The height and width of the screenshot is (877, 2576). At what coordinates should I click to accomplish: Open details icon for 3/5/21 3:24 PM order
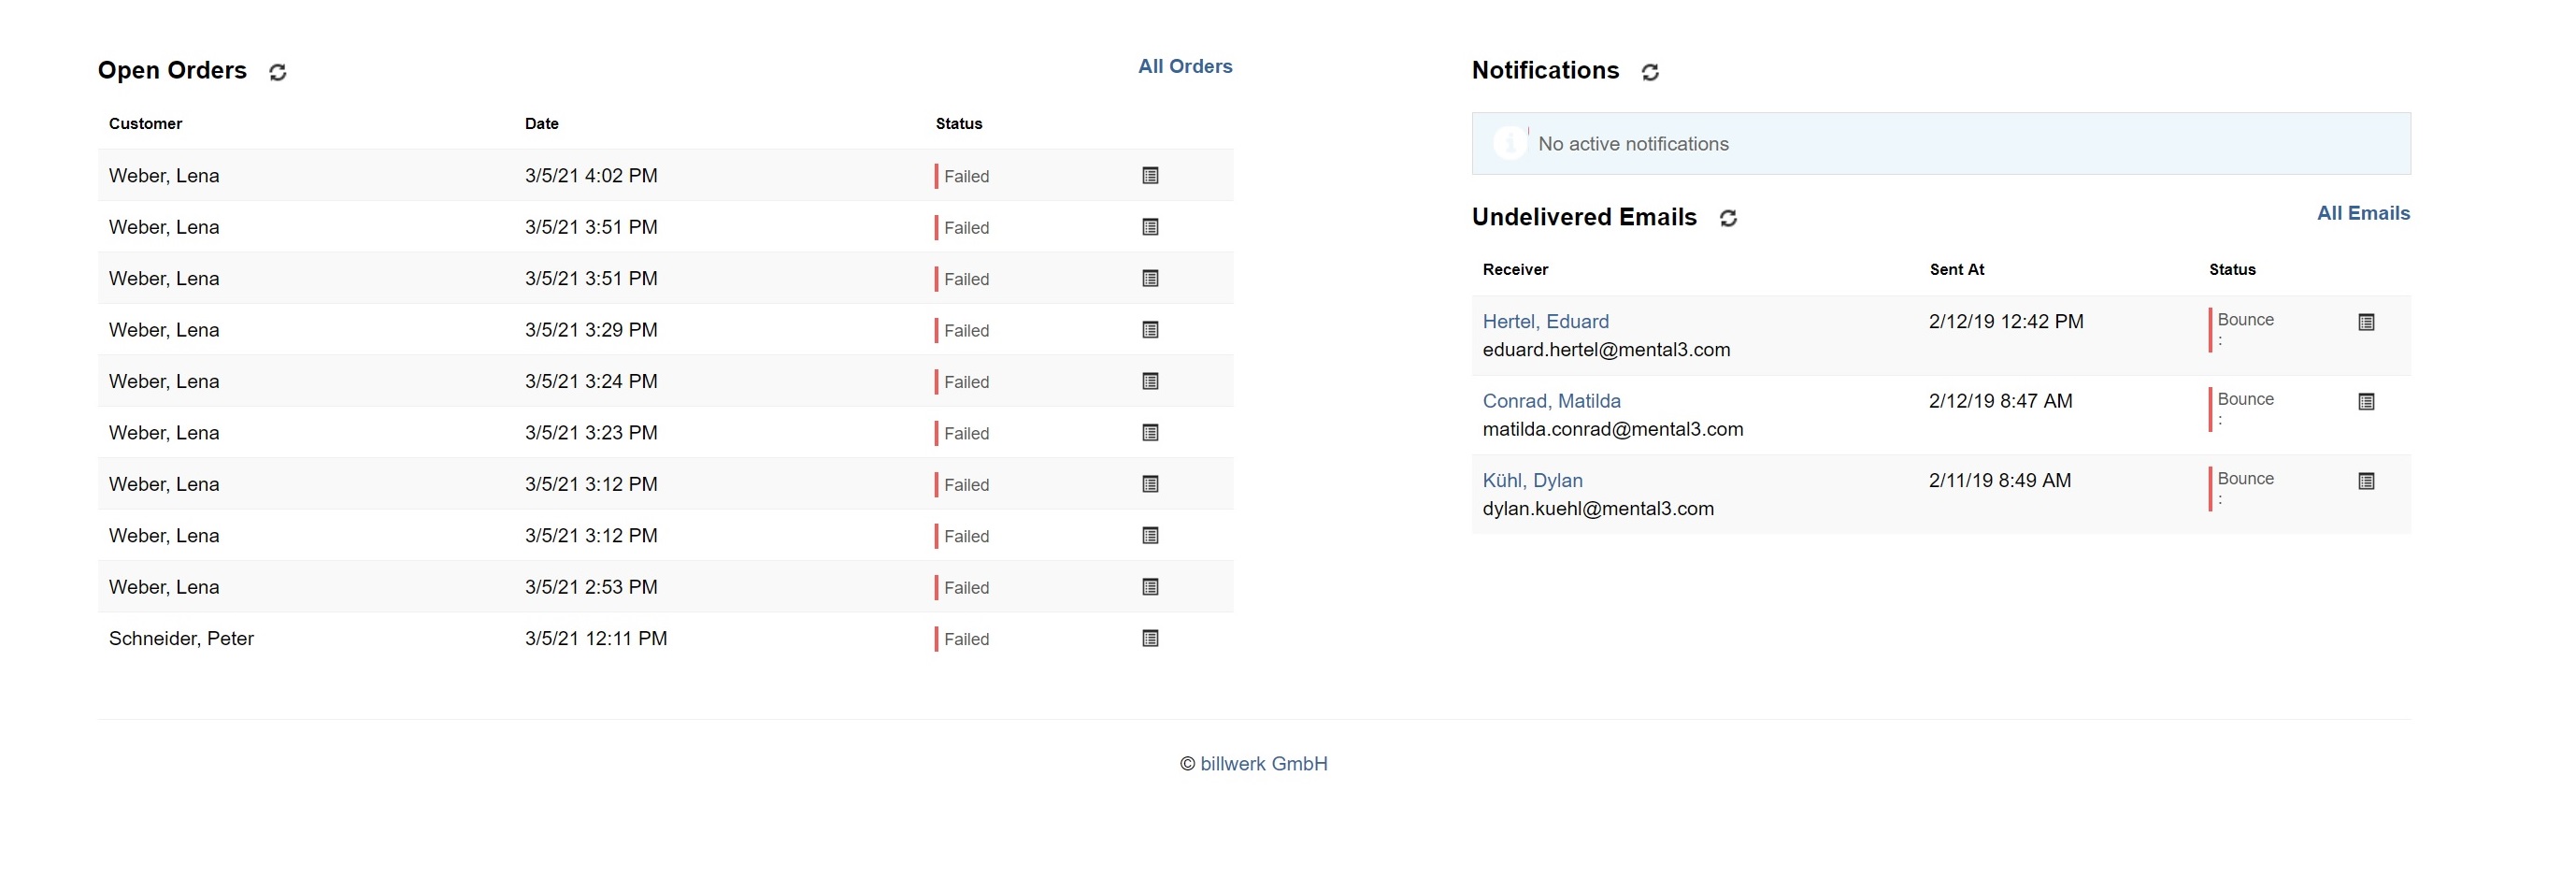pyautogui.click(x=1150, y=381)
